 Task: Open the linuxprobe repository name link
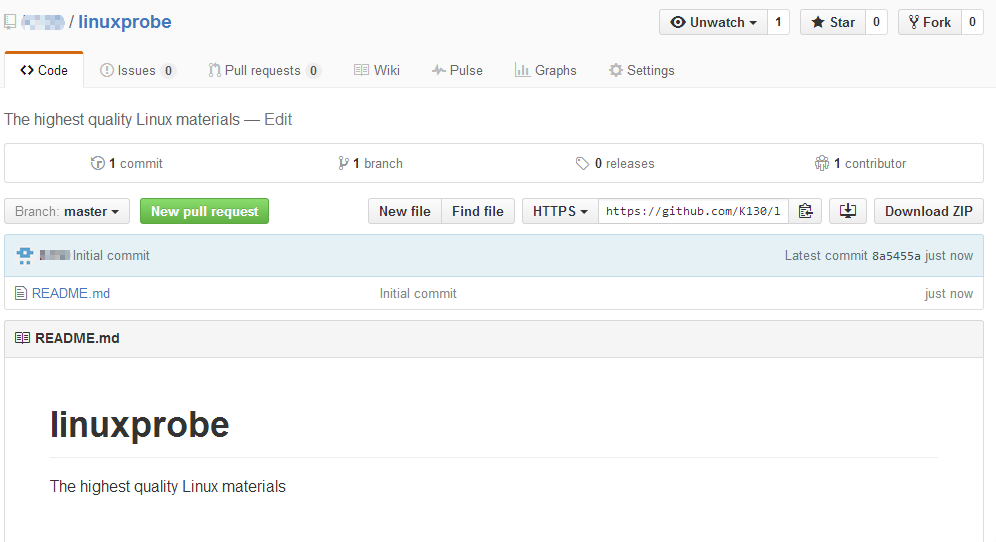pos(124,22)
